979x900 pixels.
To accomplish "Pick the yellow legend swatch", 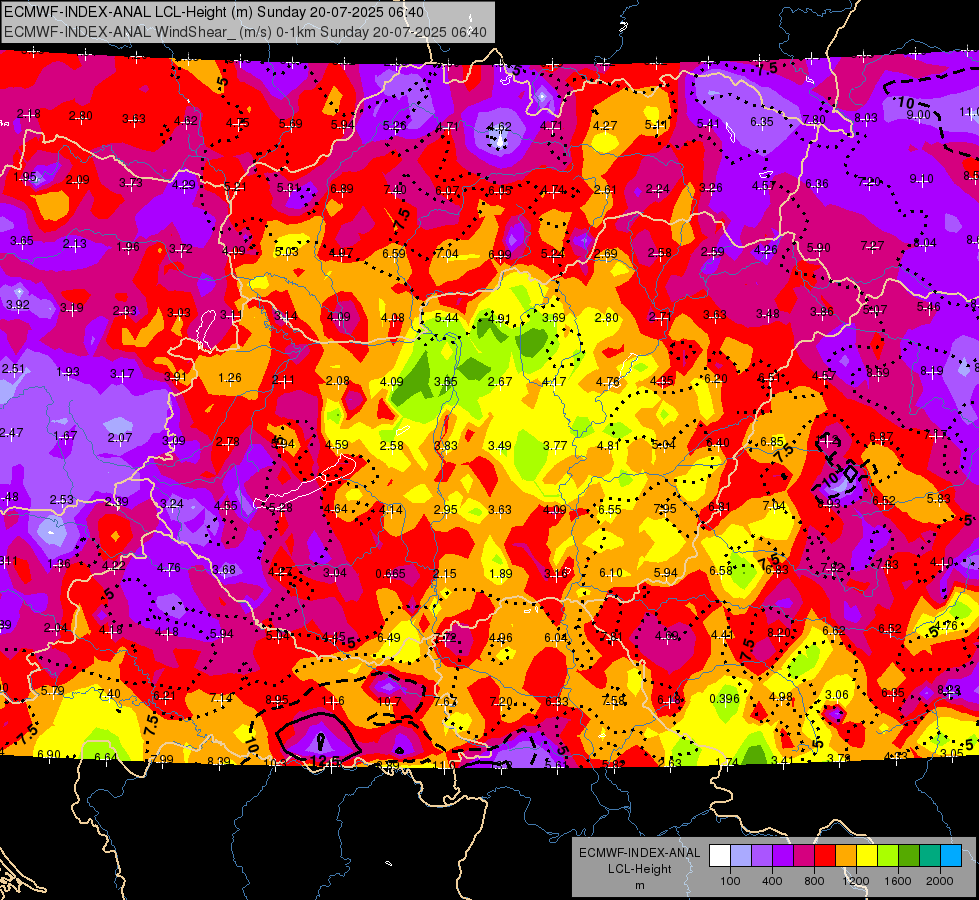I will tap(867, 856).
